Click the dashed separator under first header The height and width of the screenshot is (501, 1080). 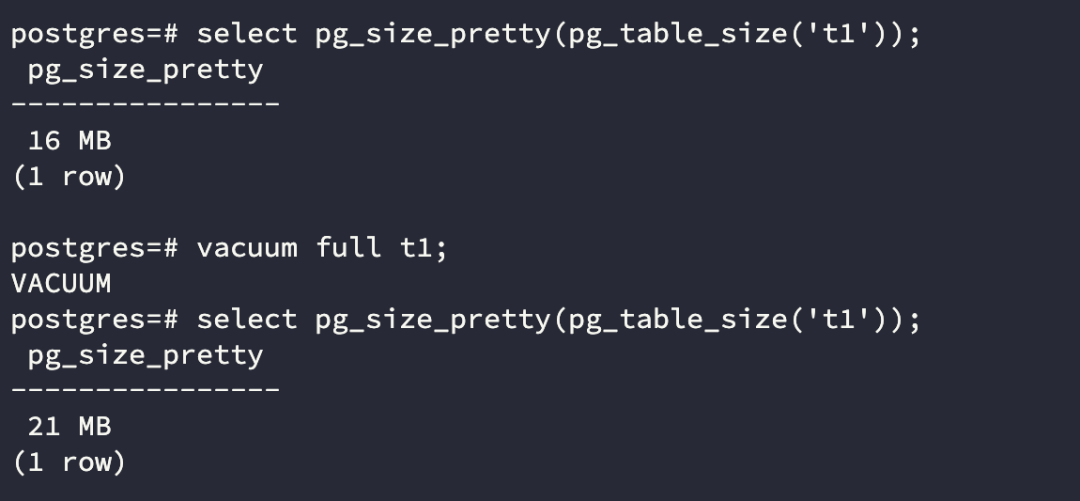pos(145,104)
